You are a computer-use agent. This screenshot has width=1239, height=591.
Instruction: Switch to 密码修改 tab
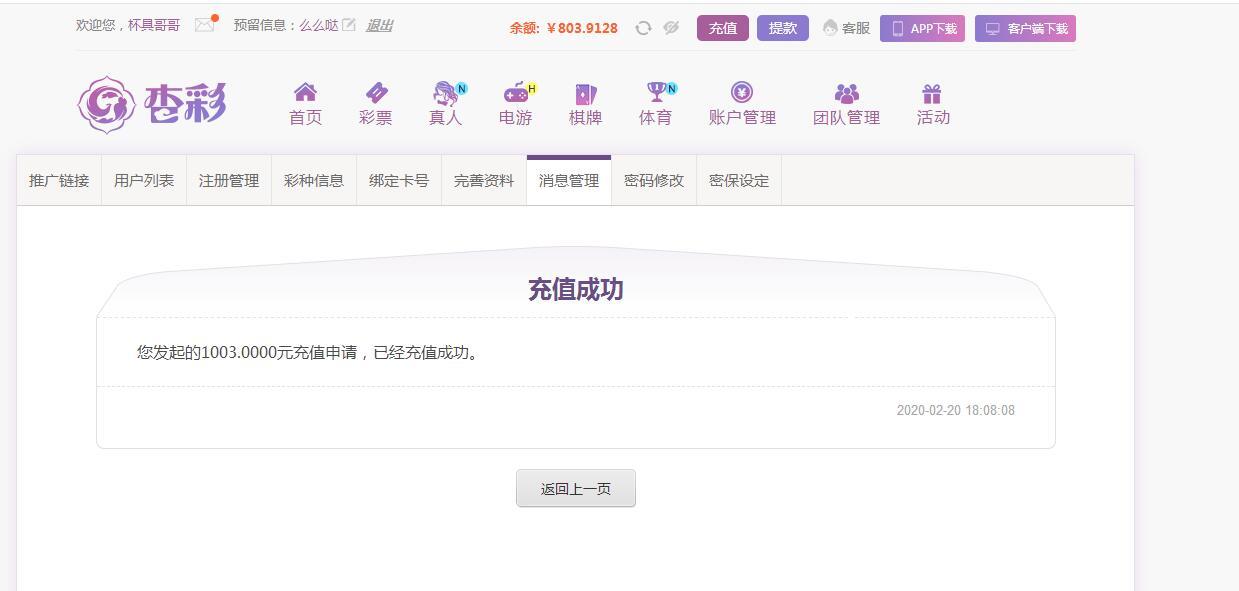click(654, 181)
